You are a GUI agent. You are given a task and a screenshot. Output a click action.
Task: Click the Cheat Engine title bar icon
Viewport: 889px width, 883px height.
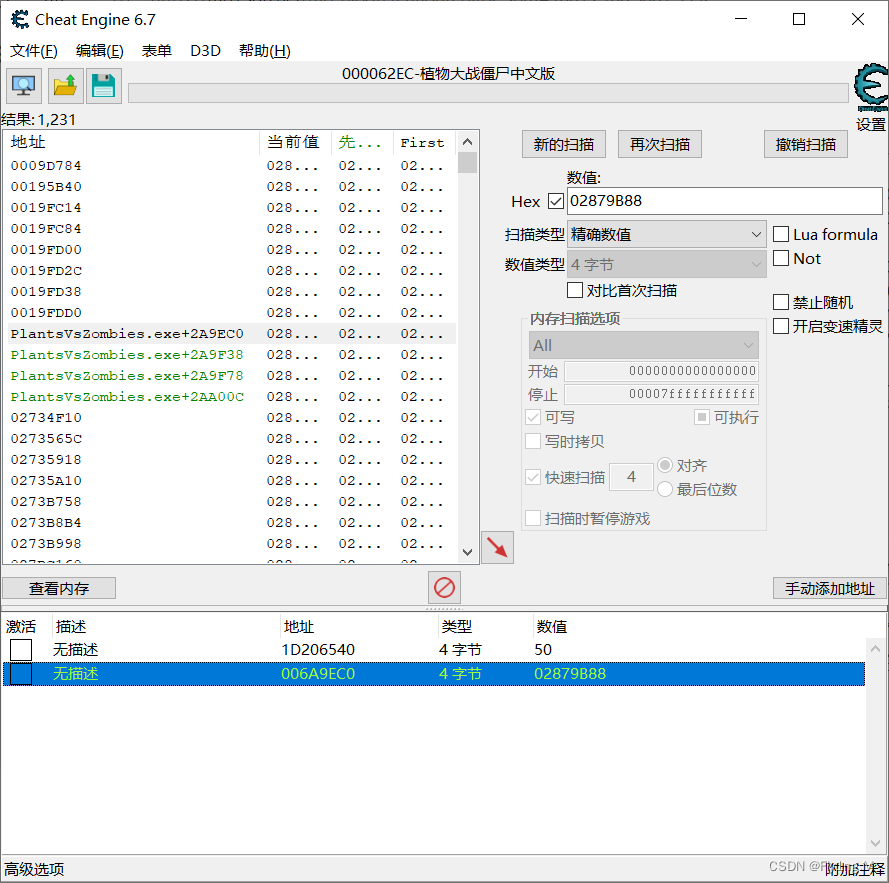[x=19, y=19]
